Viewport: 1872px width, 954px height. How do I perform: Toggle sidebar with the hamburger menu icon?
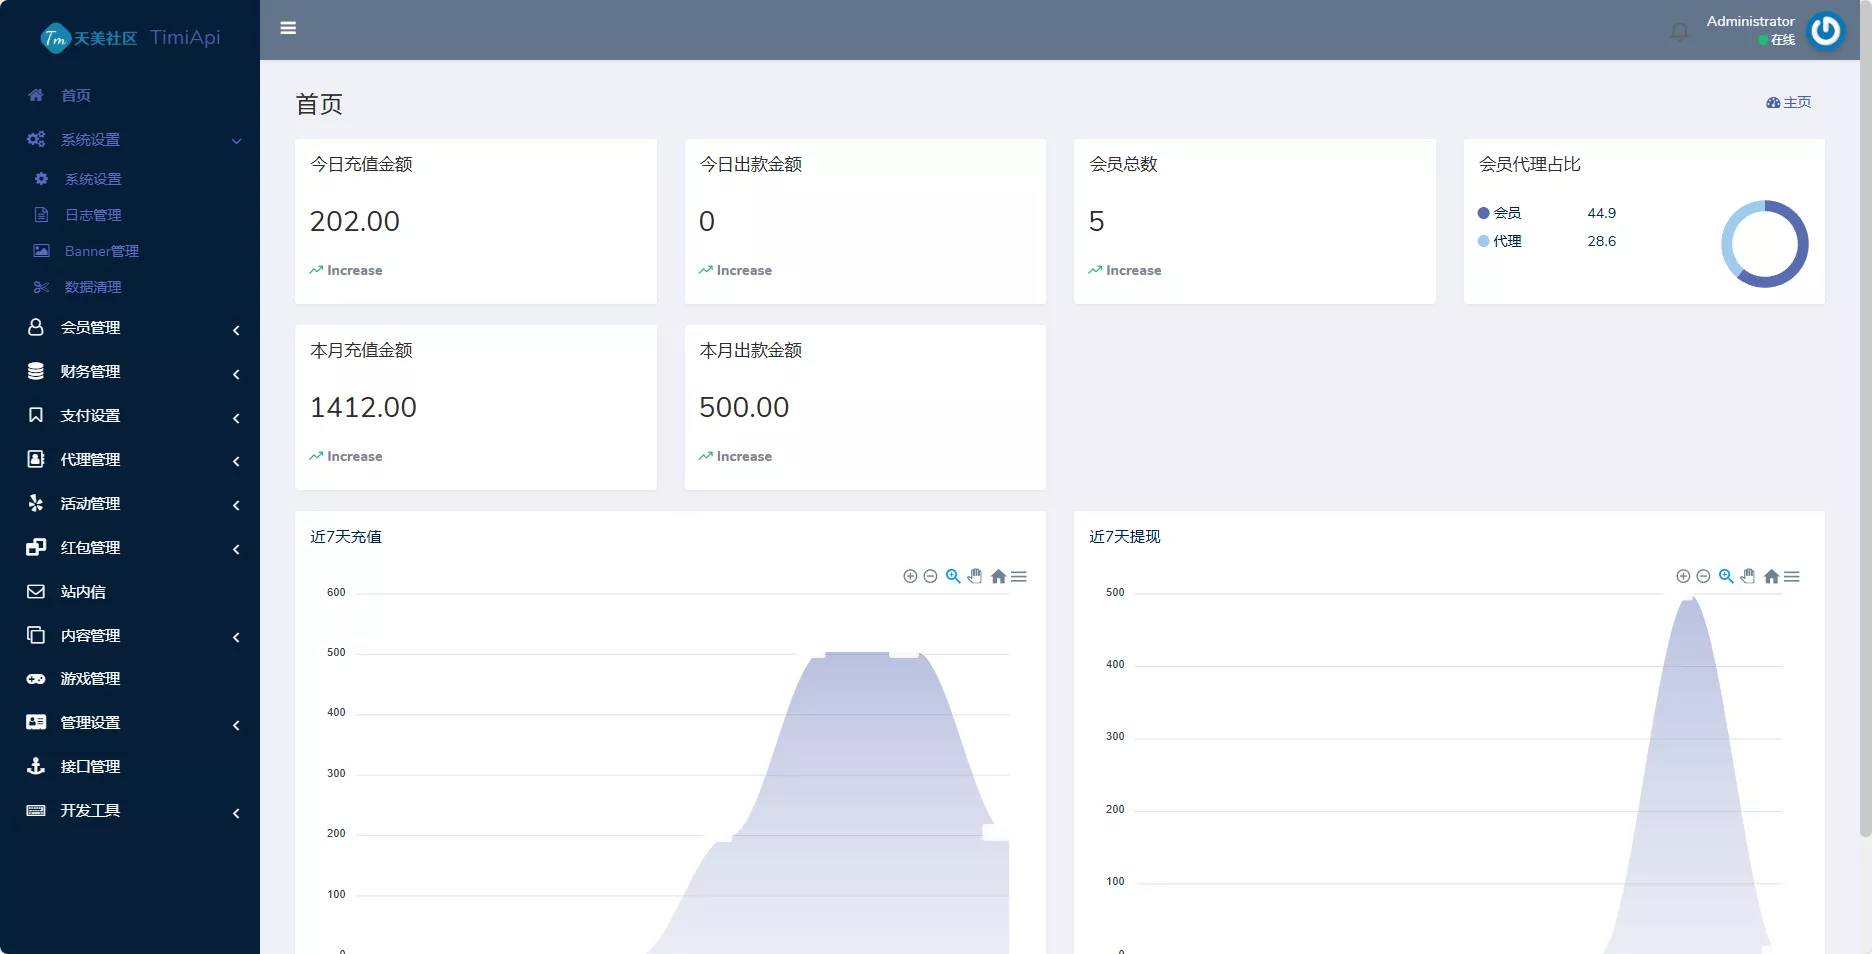[x=288, y=28]
